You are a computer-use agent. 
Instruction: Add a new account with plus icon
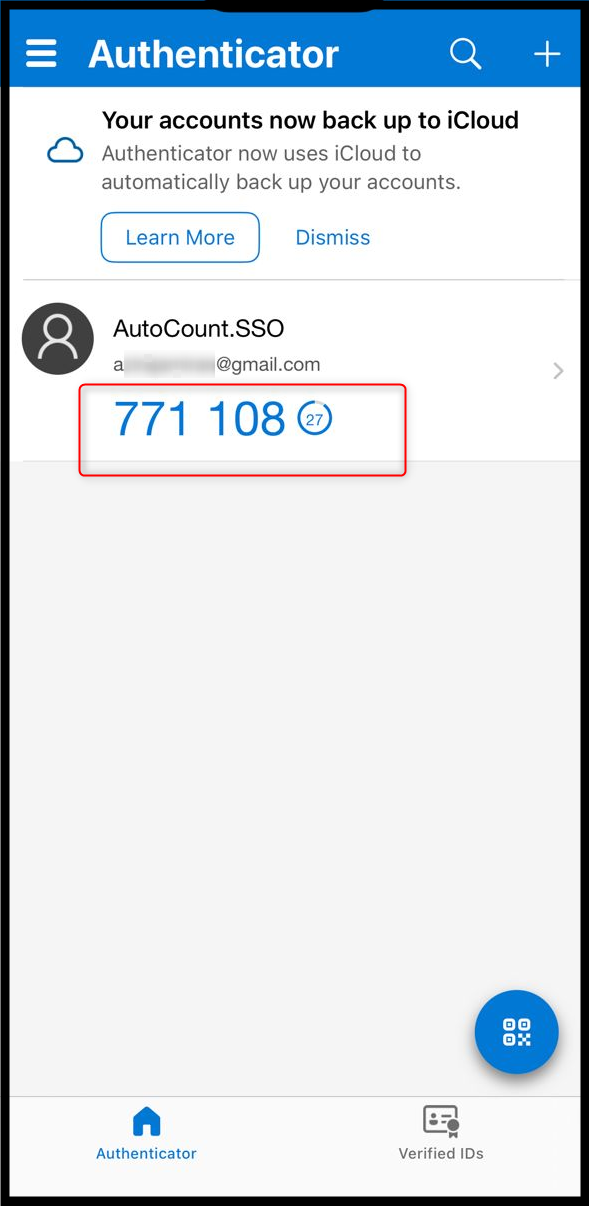(x=547, y=53)
